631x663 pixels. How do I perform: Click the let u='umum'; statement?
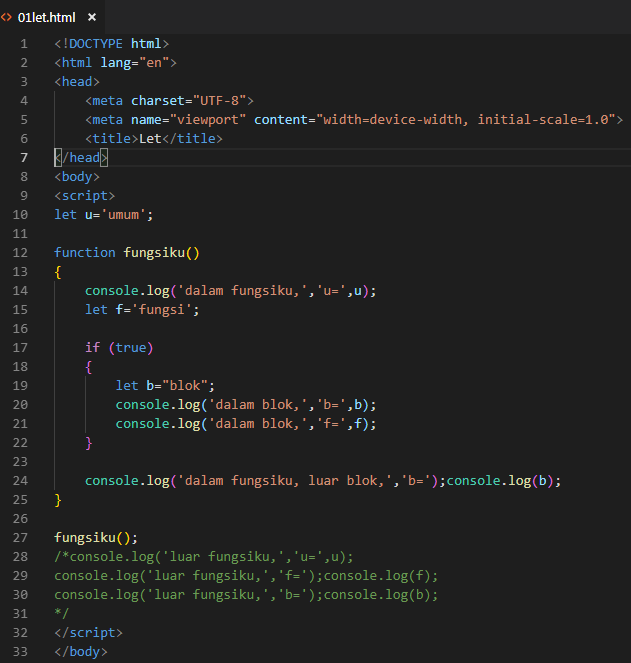104,215
